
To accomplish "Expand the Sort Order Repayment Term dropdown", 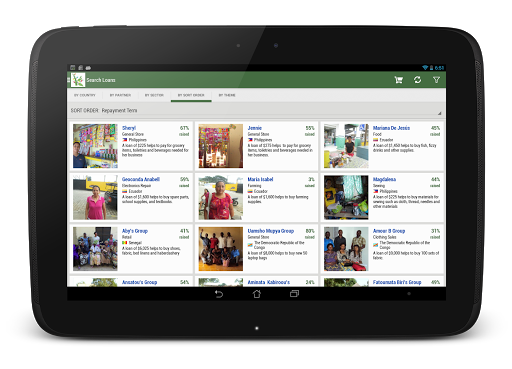I will [x=256, y=110].
